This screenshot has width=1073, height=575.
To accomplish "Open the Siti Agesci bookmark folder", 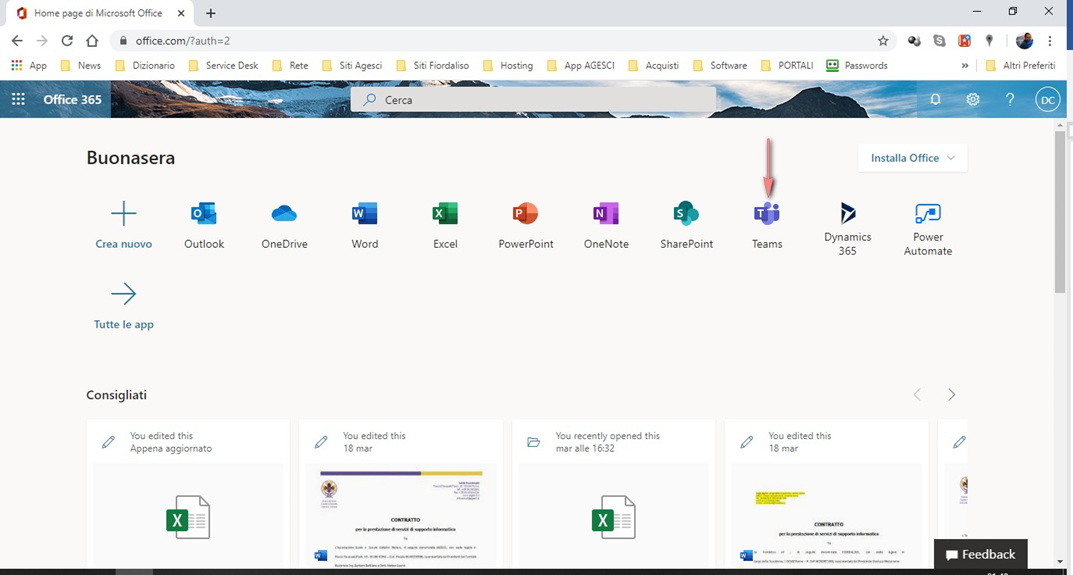I will click(352, 66).
